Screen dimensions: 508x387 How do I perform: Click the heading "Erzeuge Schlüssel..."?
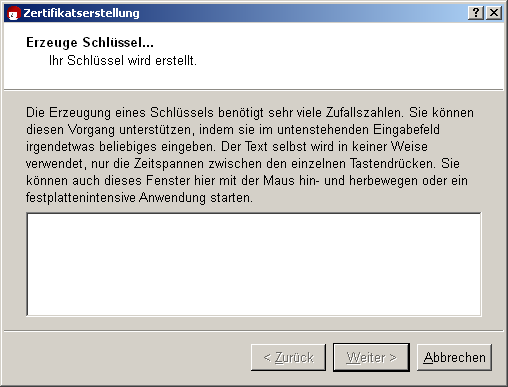pyautogui.click(x=90, y=42)
